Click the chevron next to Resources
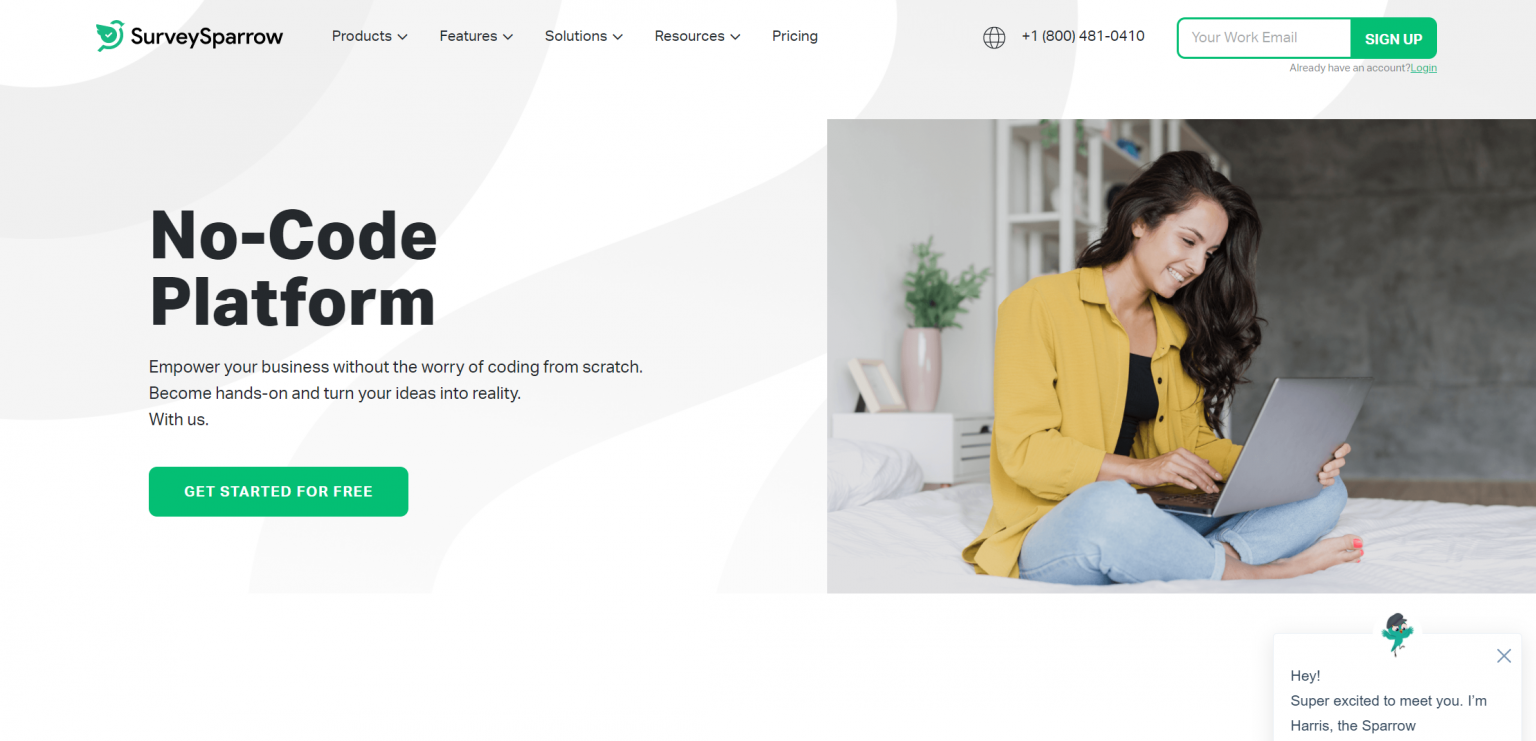Image resolution: width=1536 pixels, height=741 pixels. click(735, 37)
